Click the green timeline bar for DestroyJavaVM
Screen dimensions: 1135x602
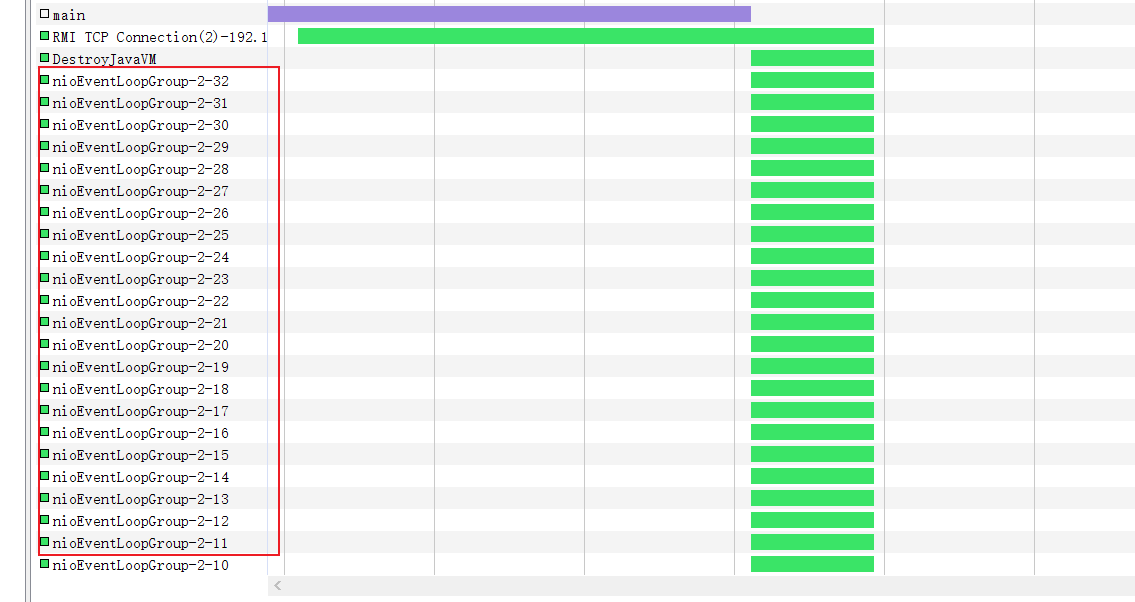coord(812,58)
